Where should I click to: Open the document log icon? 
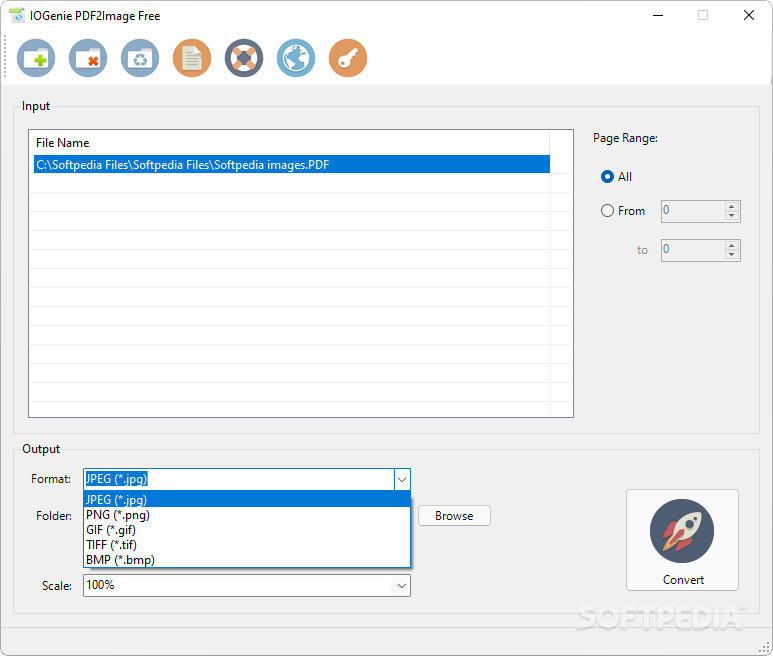[192, 58]
